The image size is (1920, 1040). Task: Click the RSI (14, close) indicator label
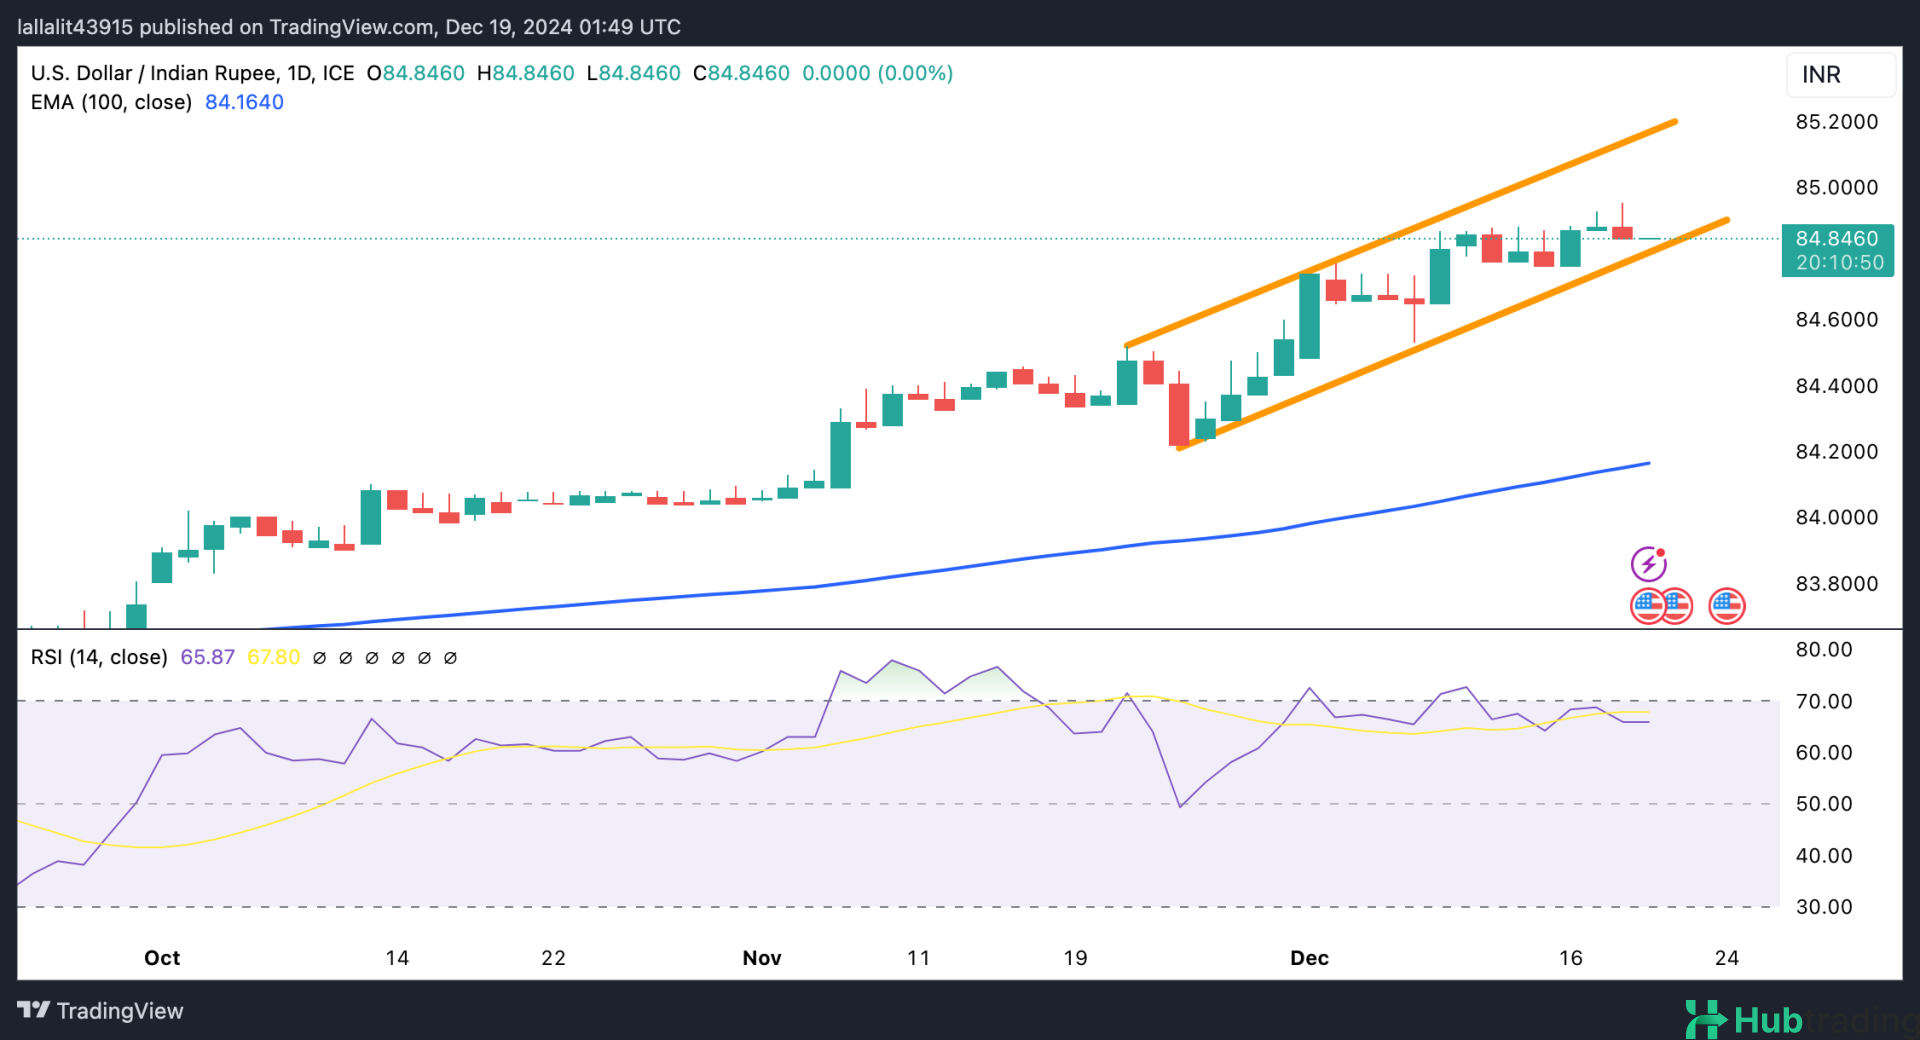click(99, 657)
